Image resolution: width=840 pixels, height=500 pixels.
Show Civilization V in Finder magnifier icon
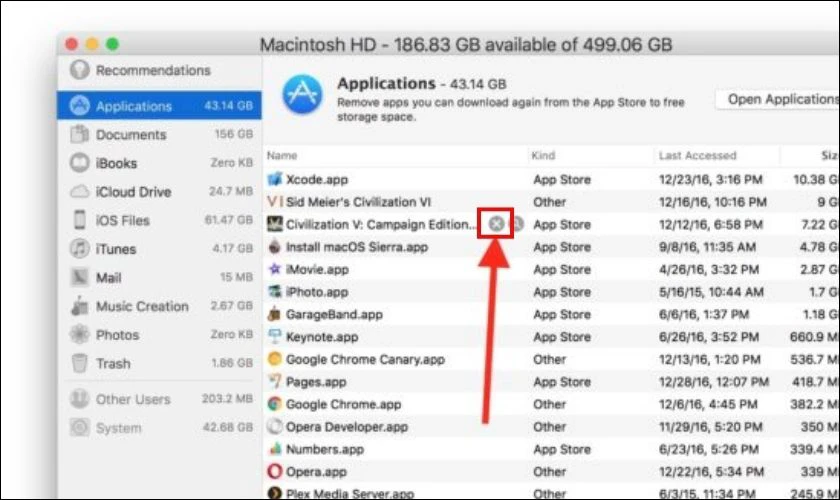click(516, 223)
